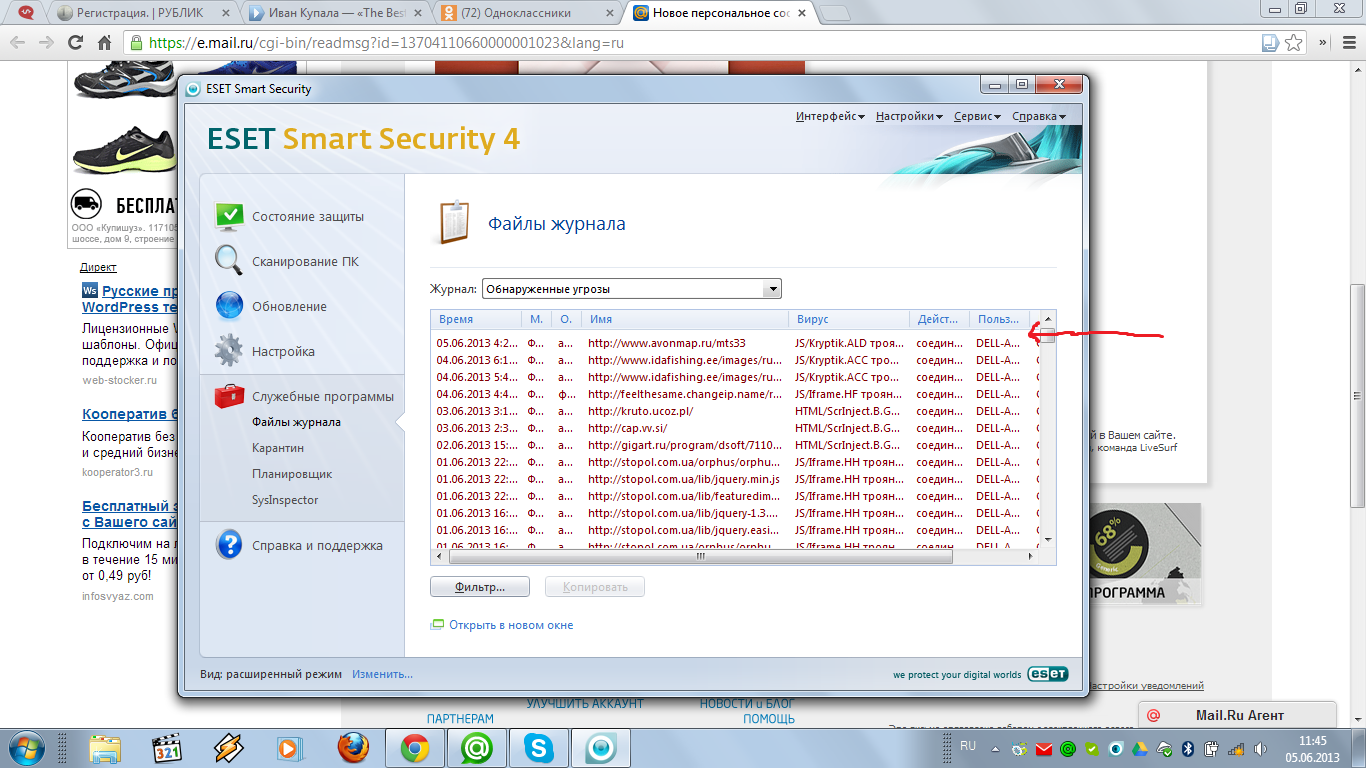Click the Фильтр... button
The height and width of the screenshot is (768, 1366).
click(x=480, y=587)
